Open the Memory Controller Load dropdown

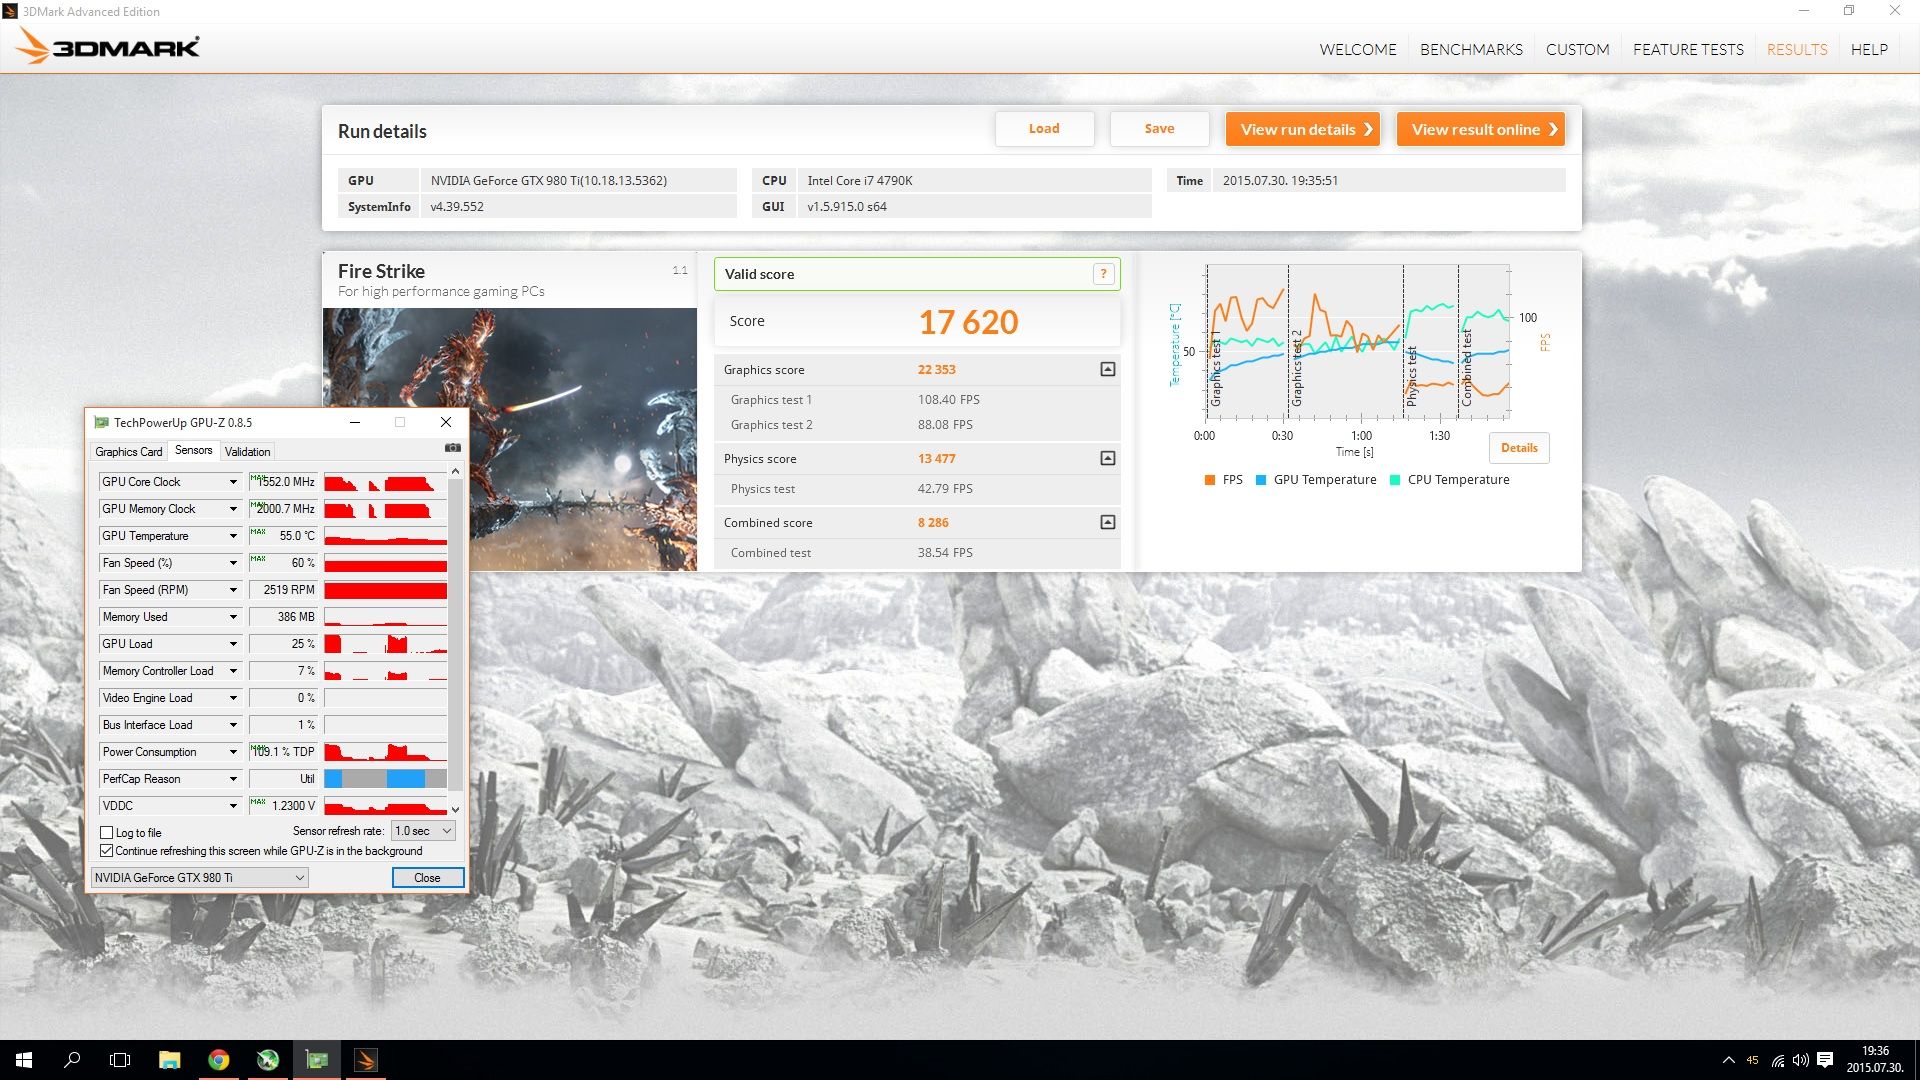point(233,671)
